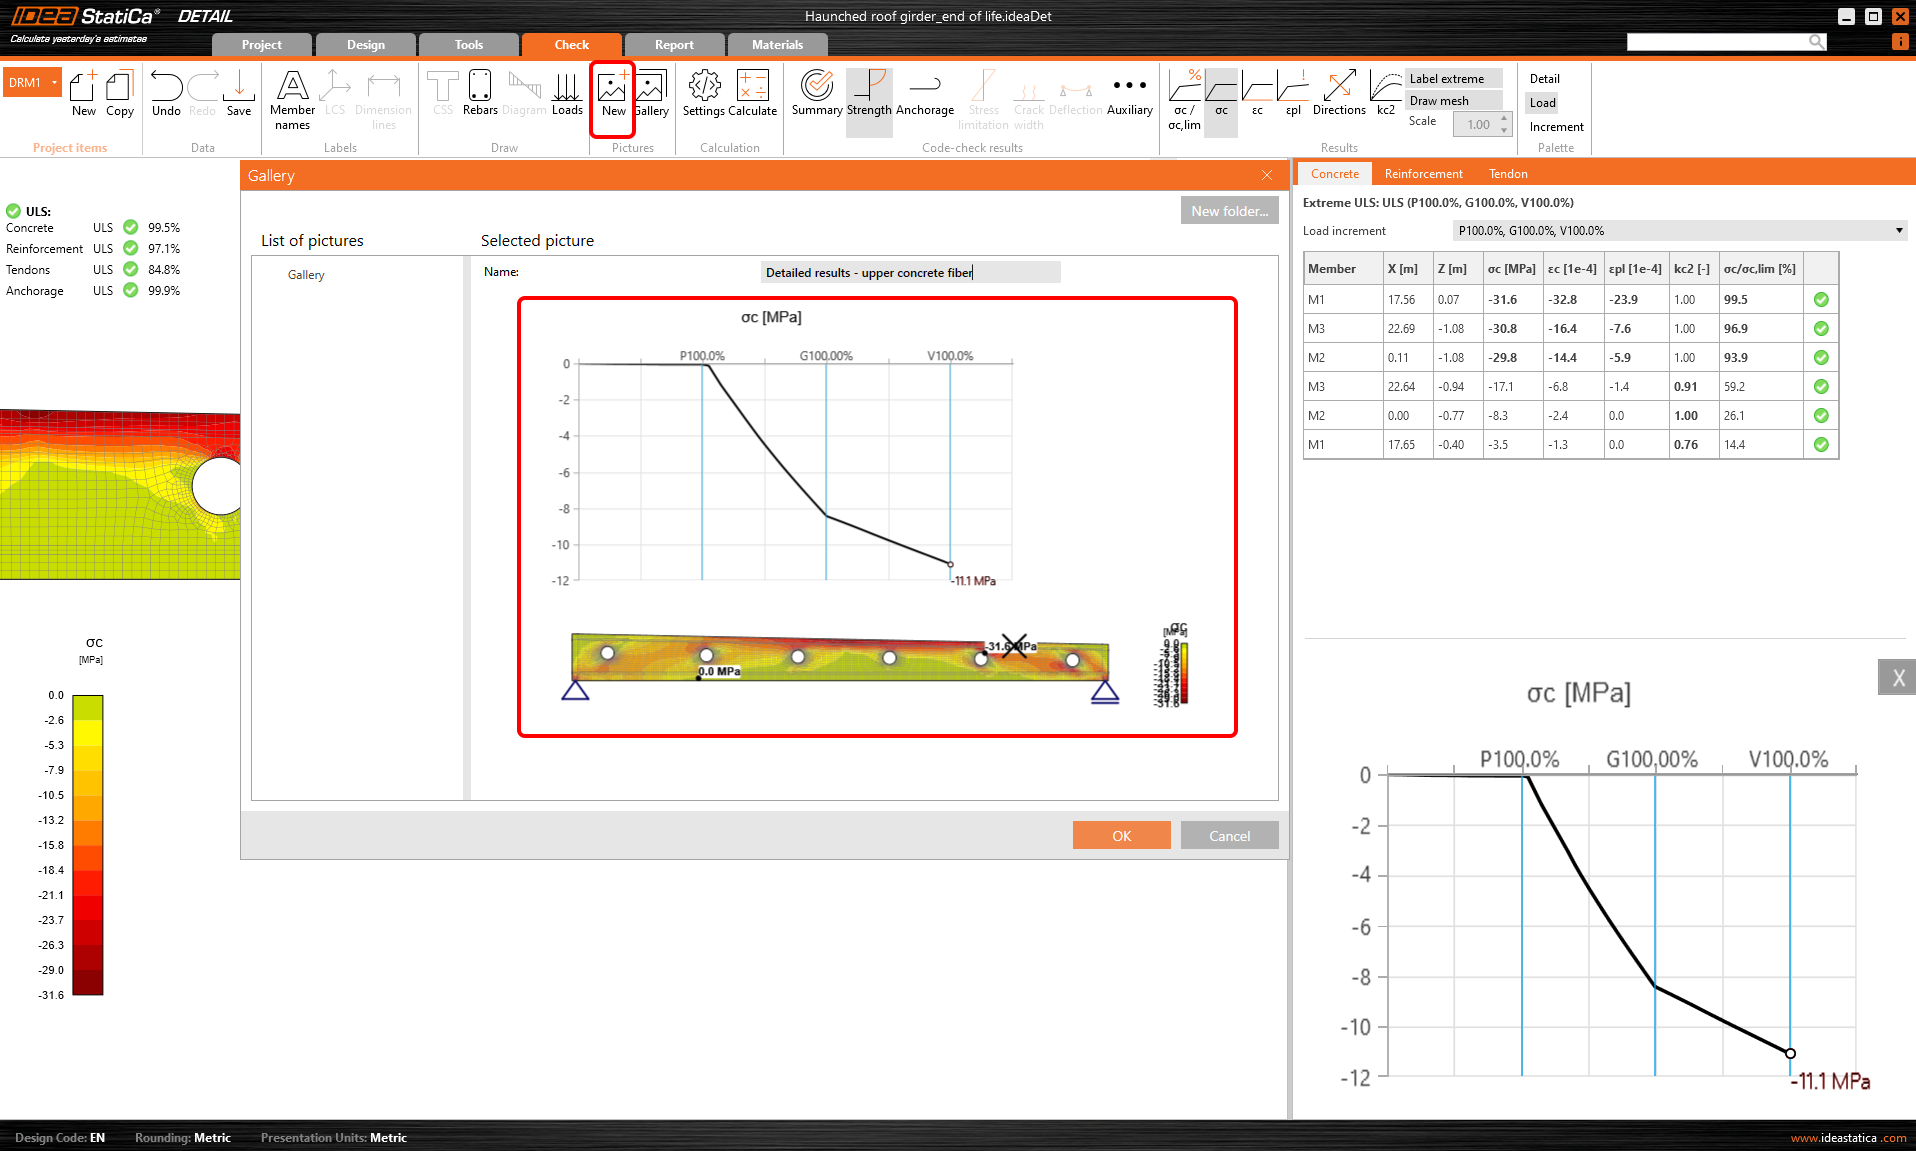Confirm the Gallery dialog with OK
Image resolution: width=1916 pixels, height=1151 pixels.
(1121, 836)
